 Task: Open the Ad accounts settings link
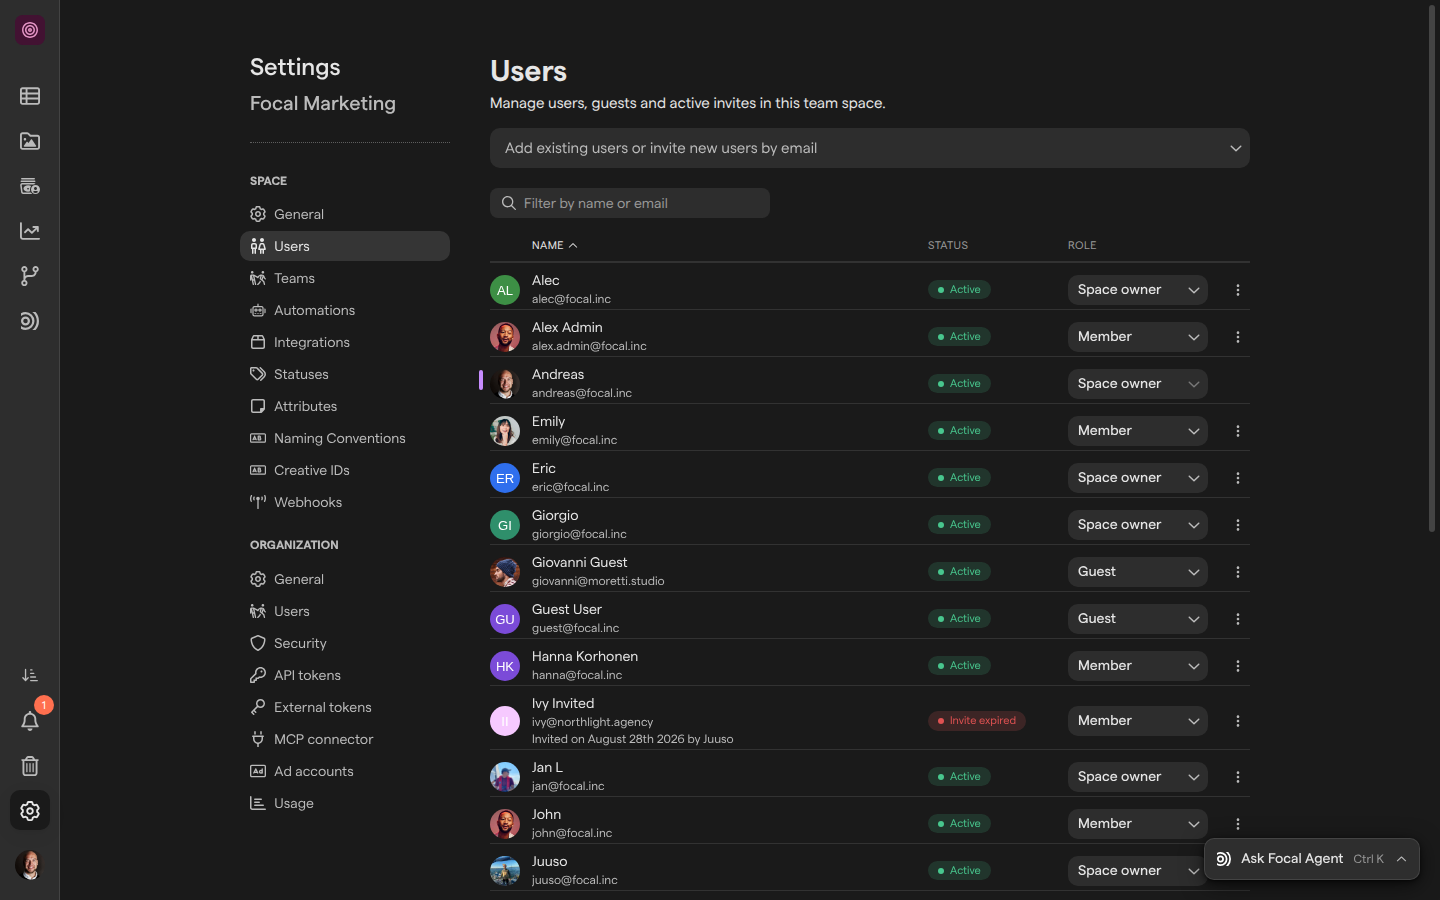pyautogui.click(x=345, y=771)
